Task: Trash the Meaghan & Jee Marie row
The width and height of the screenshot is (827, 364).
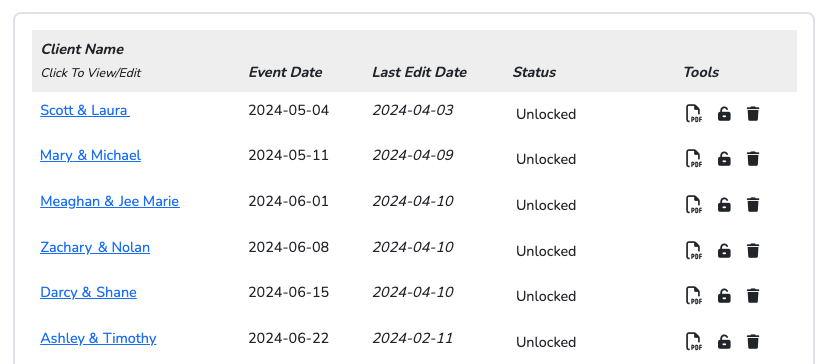Action: click(753, 205)
